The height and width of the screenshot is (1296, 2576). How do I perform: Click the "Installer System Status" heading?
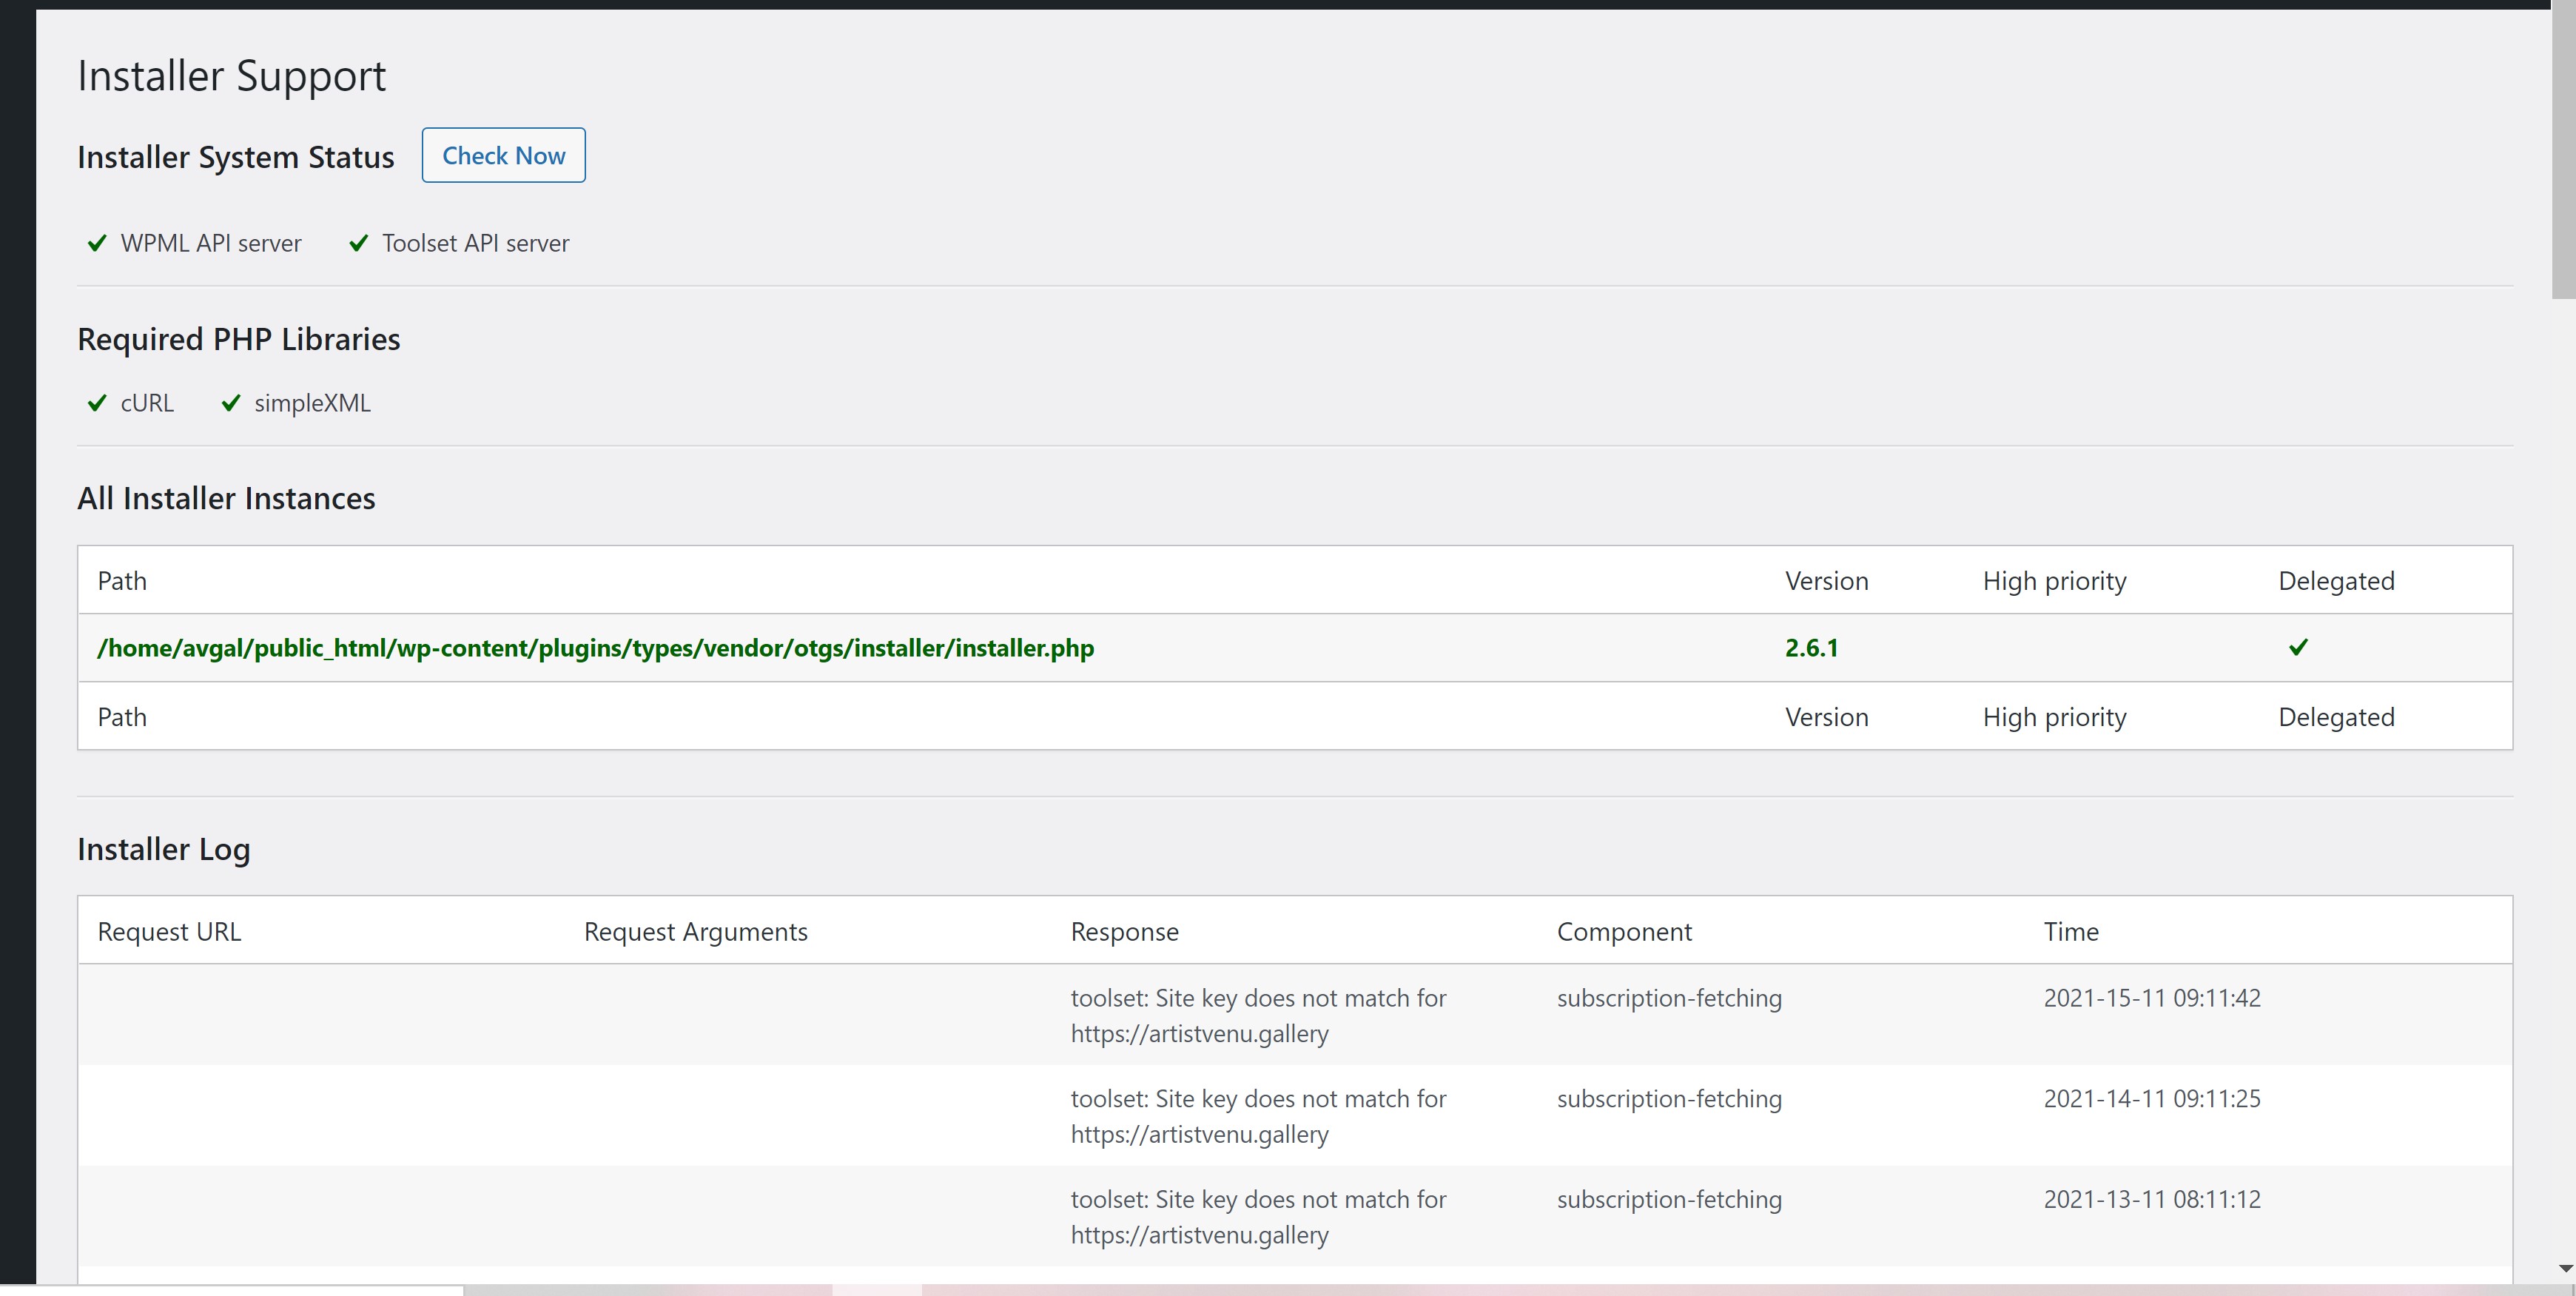[236, 157]
